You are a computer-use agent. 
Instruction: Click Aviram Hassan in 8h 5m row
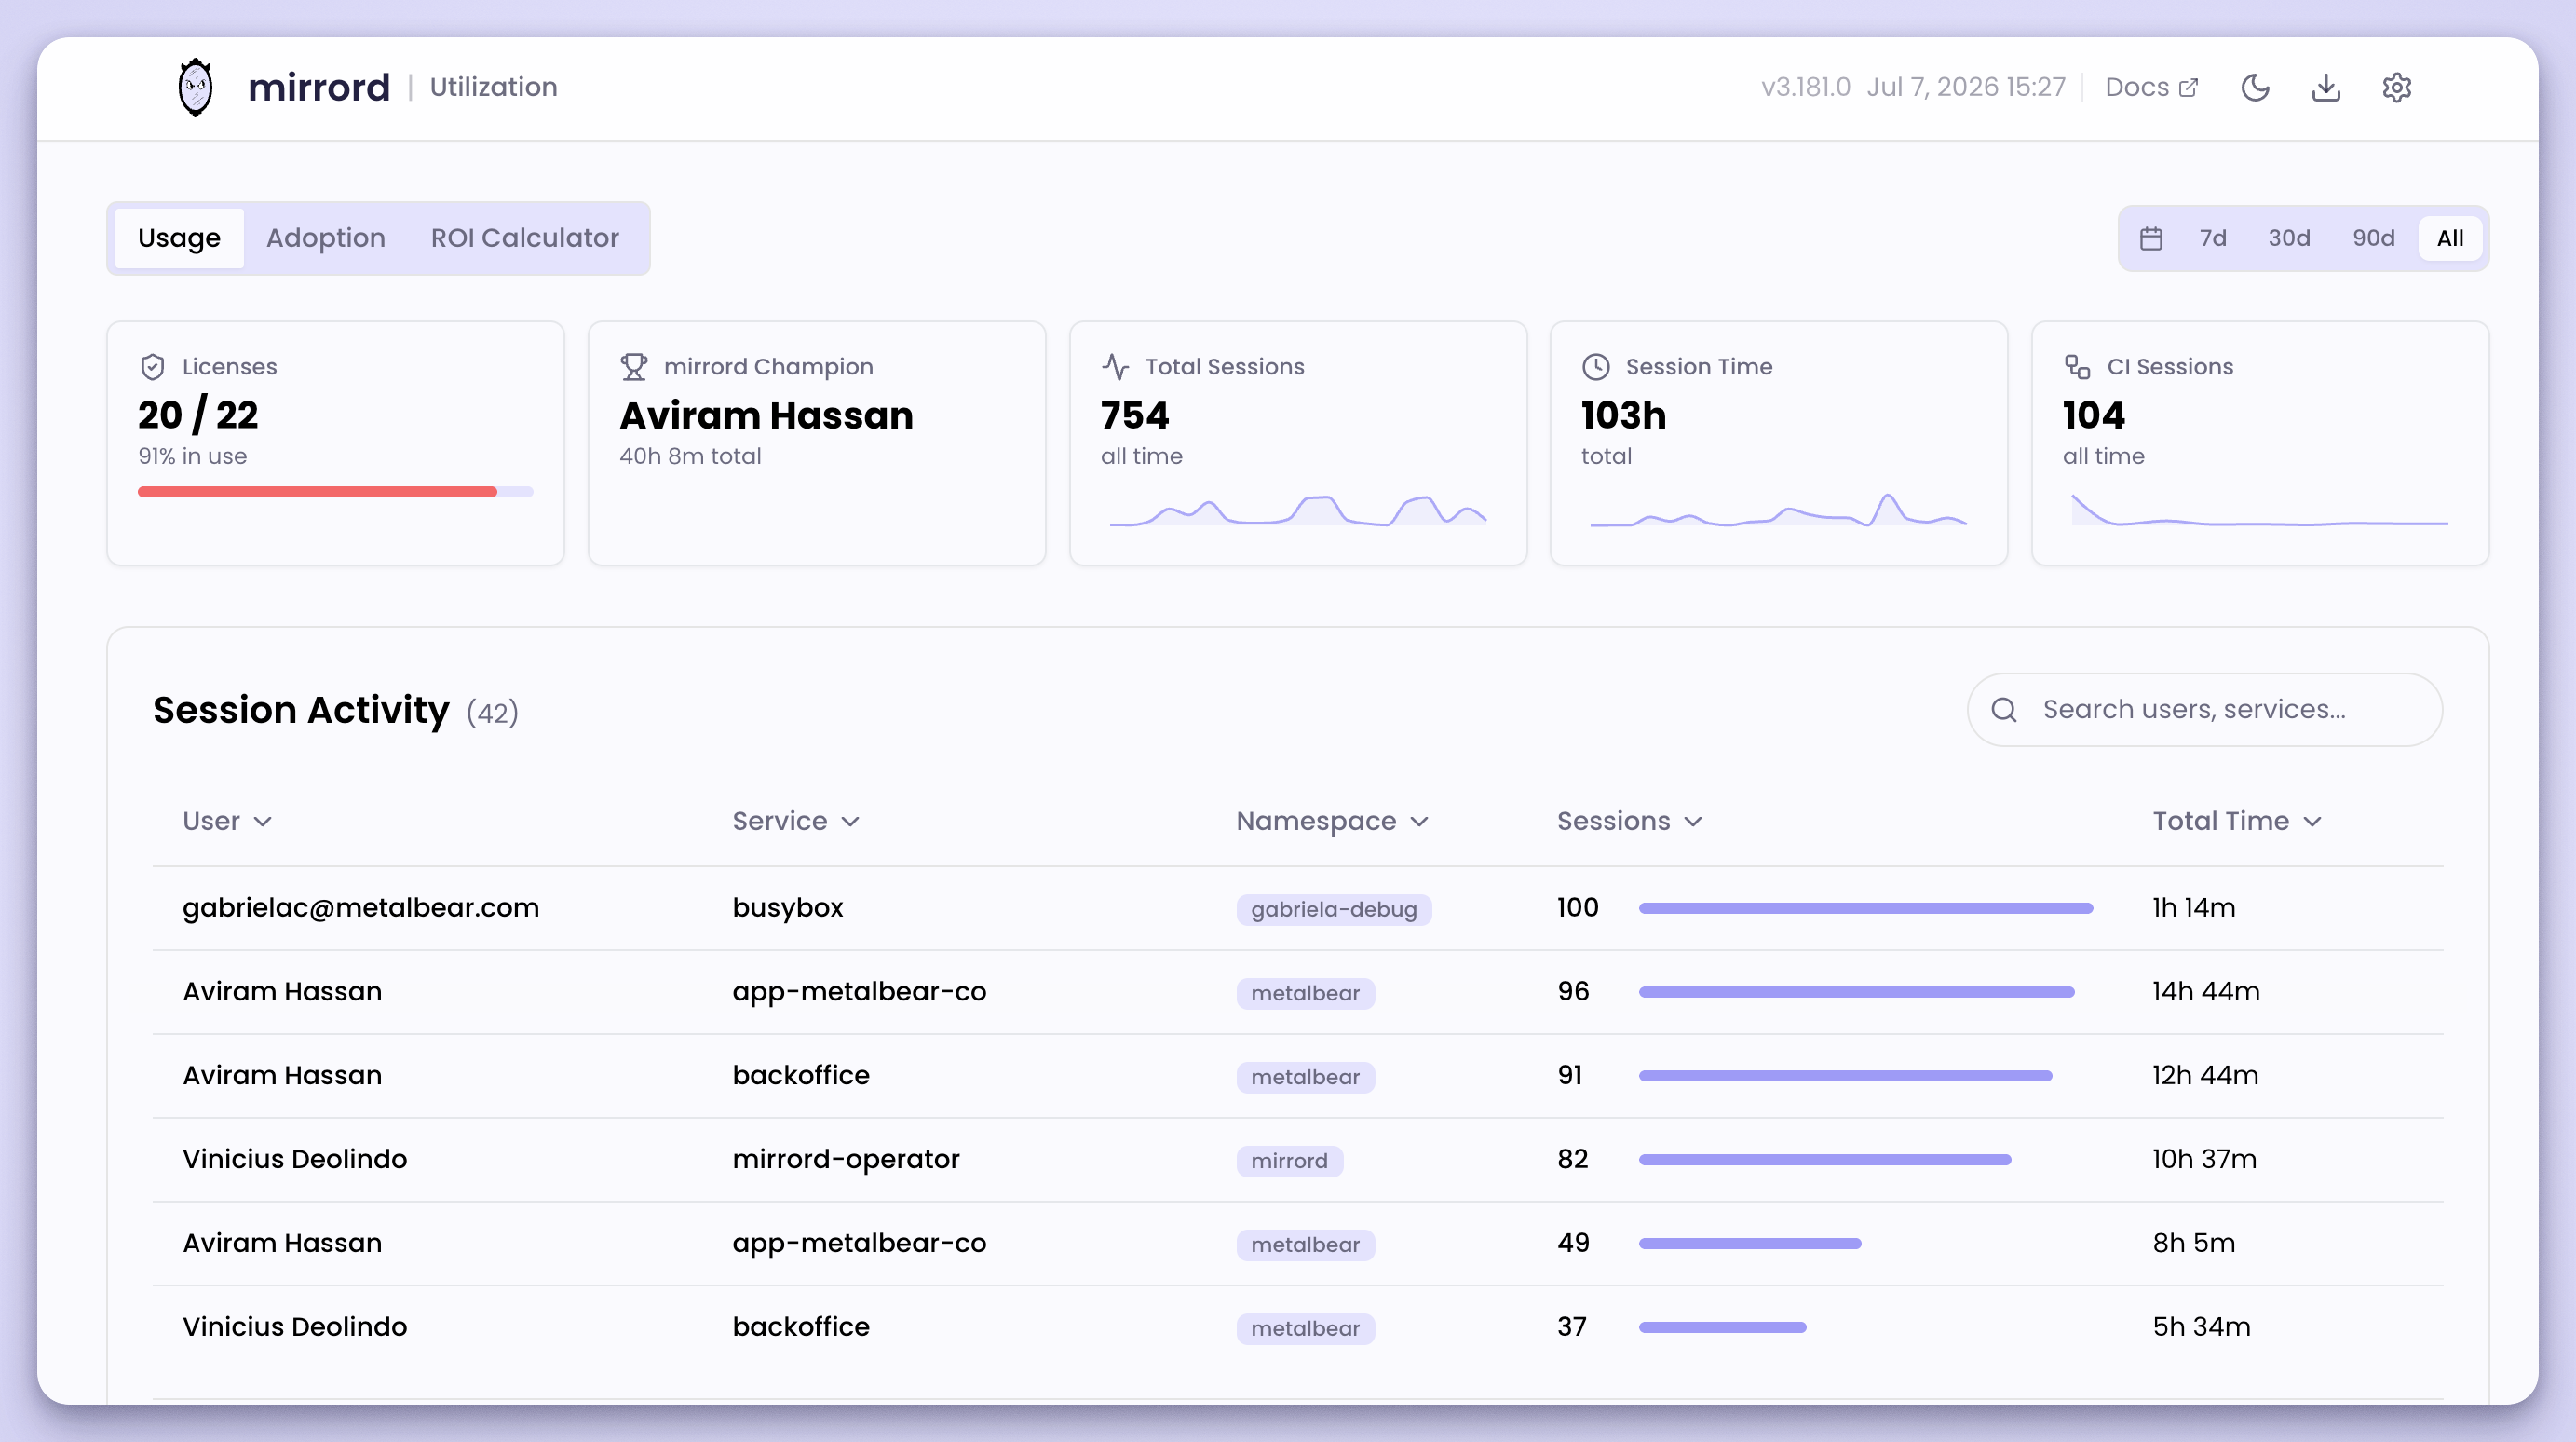(x=282, y=1243)
